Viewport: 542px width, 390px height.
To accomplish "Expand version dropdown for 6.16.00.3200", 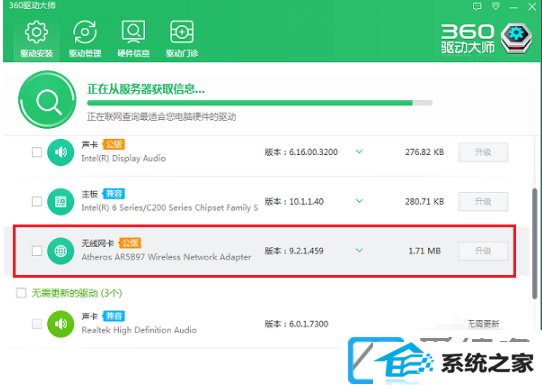I will (359, 151).
